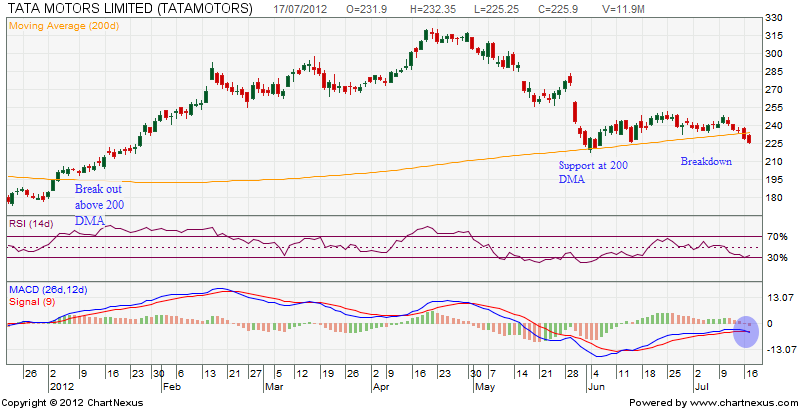800x409 pixels.
Task: Click the 195 price axis label
Action: pyautogui.click(x=774, y=180)
